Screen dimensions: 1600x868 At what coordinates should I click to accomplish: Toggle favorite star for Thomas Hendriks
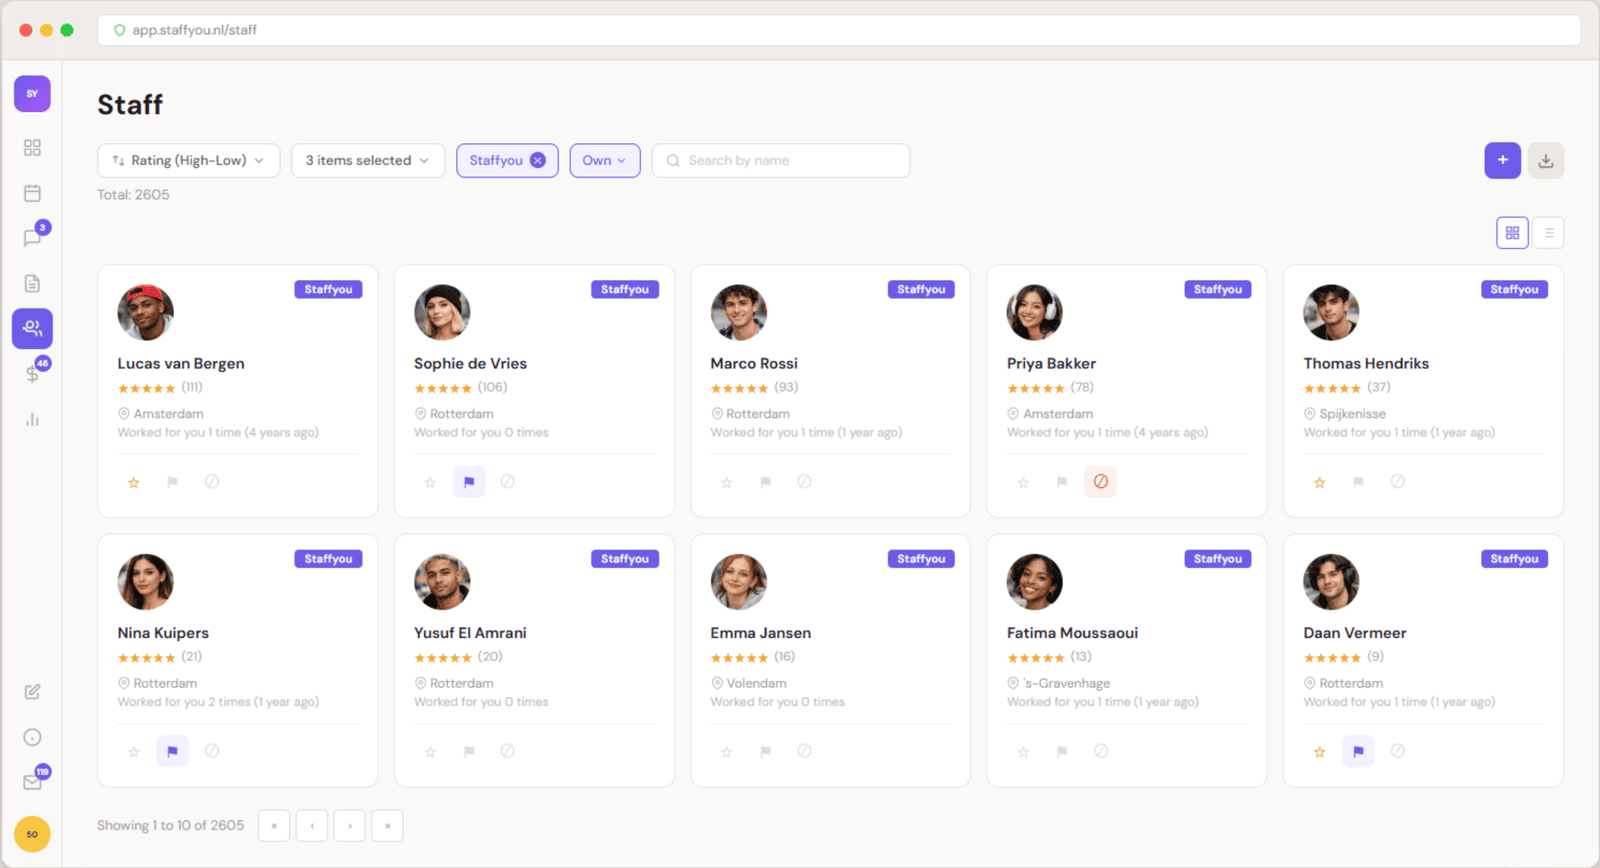(x=1319, y=482)
